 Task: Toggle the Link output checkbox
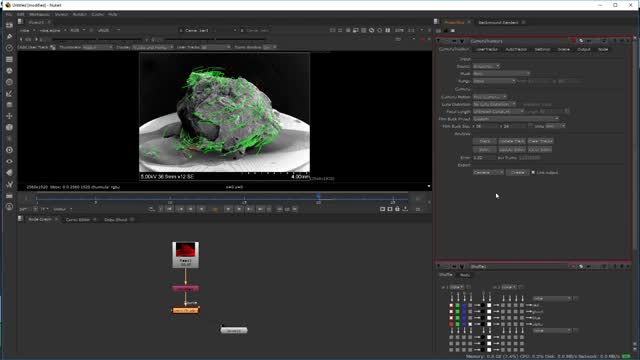pyautogui.click(x=533, y=173)
